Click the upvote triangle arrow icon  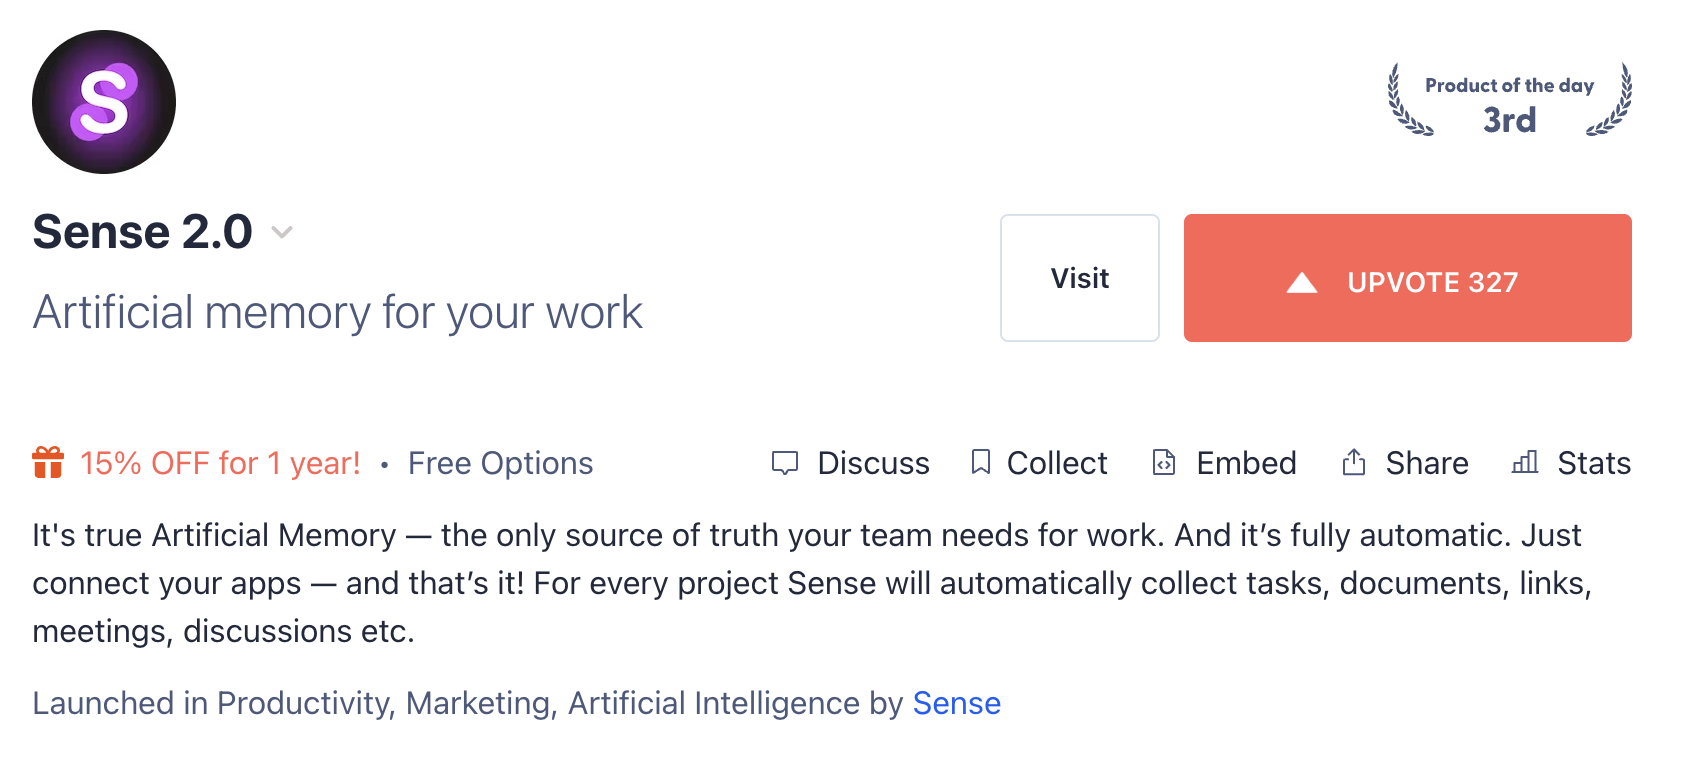(x=1301, y=283)
